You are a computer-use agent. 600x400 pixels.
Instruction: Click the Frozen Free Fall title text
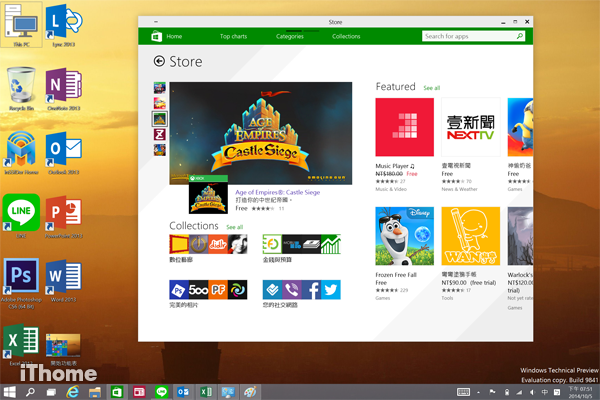click(396, 275)
